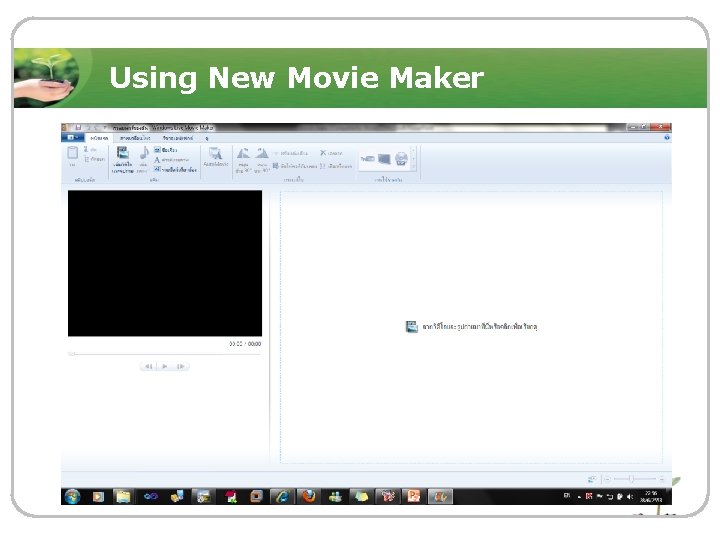Click the thumbnail size icon in status bar
The height and width of the screenshot is (540, 720).
[592, 479]
